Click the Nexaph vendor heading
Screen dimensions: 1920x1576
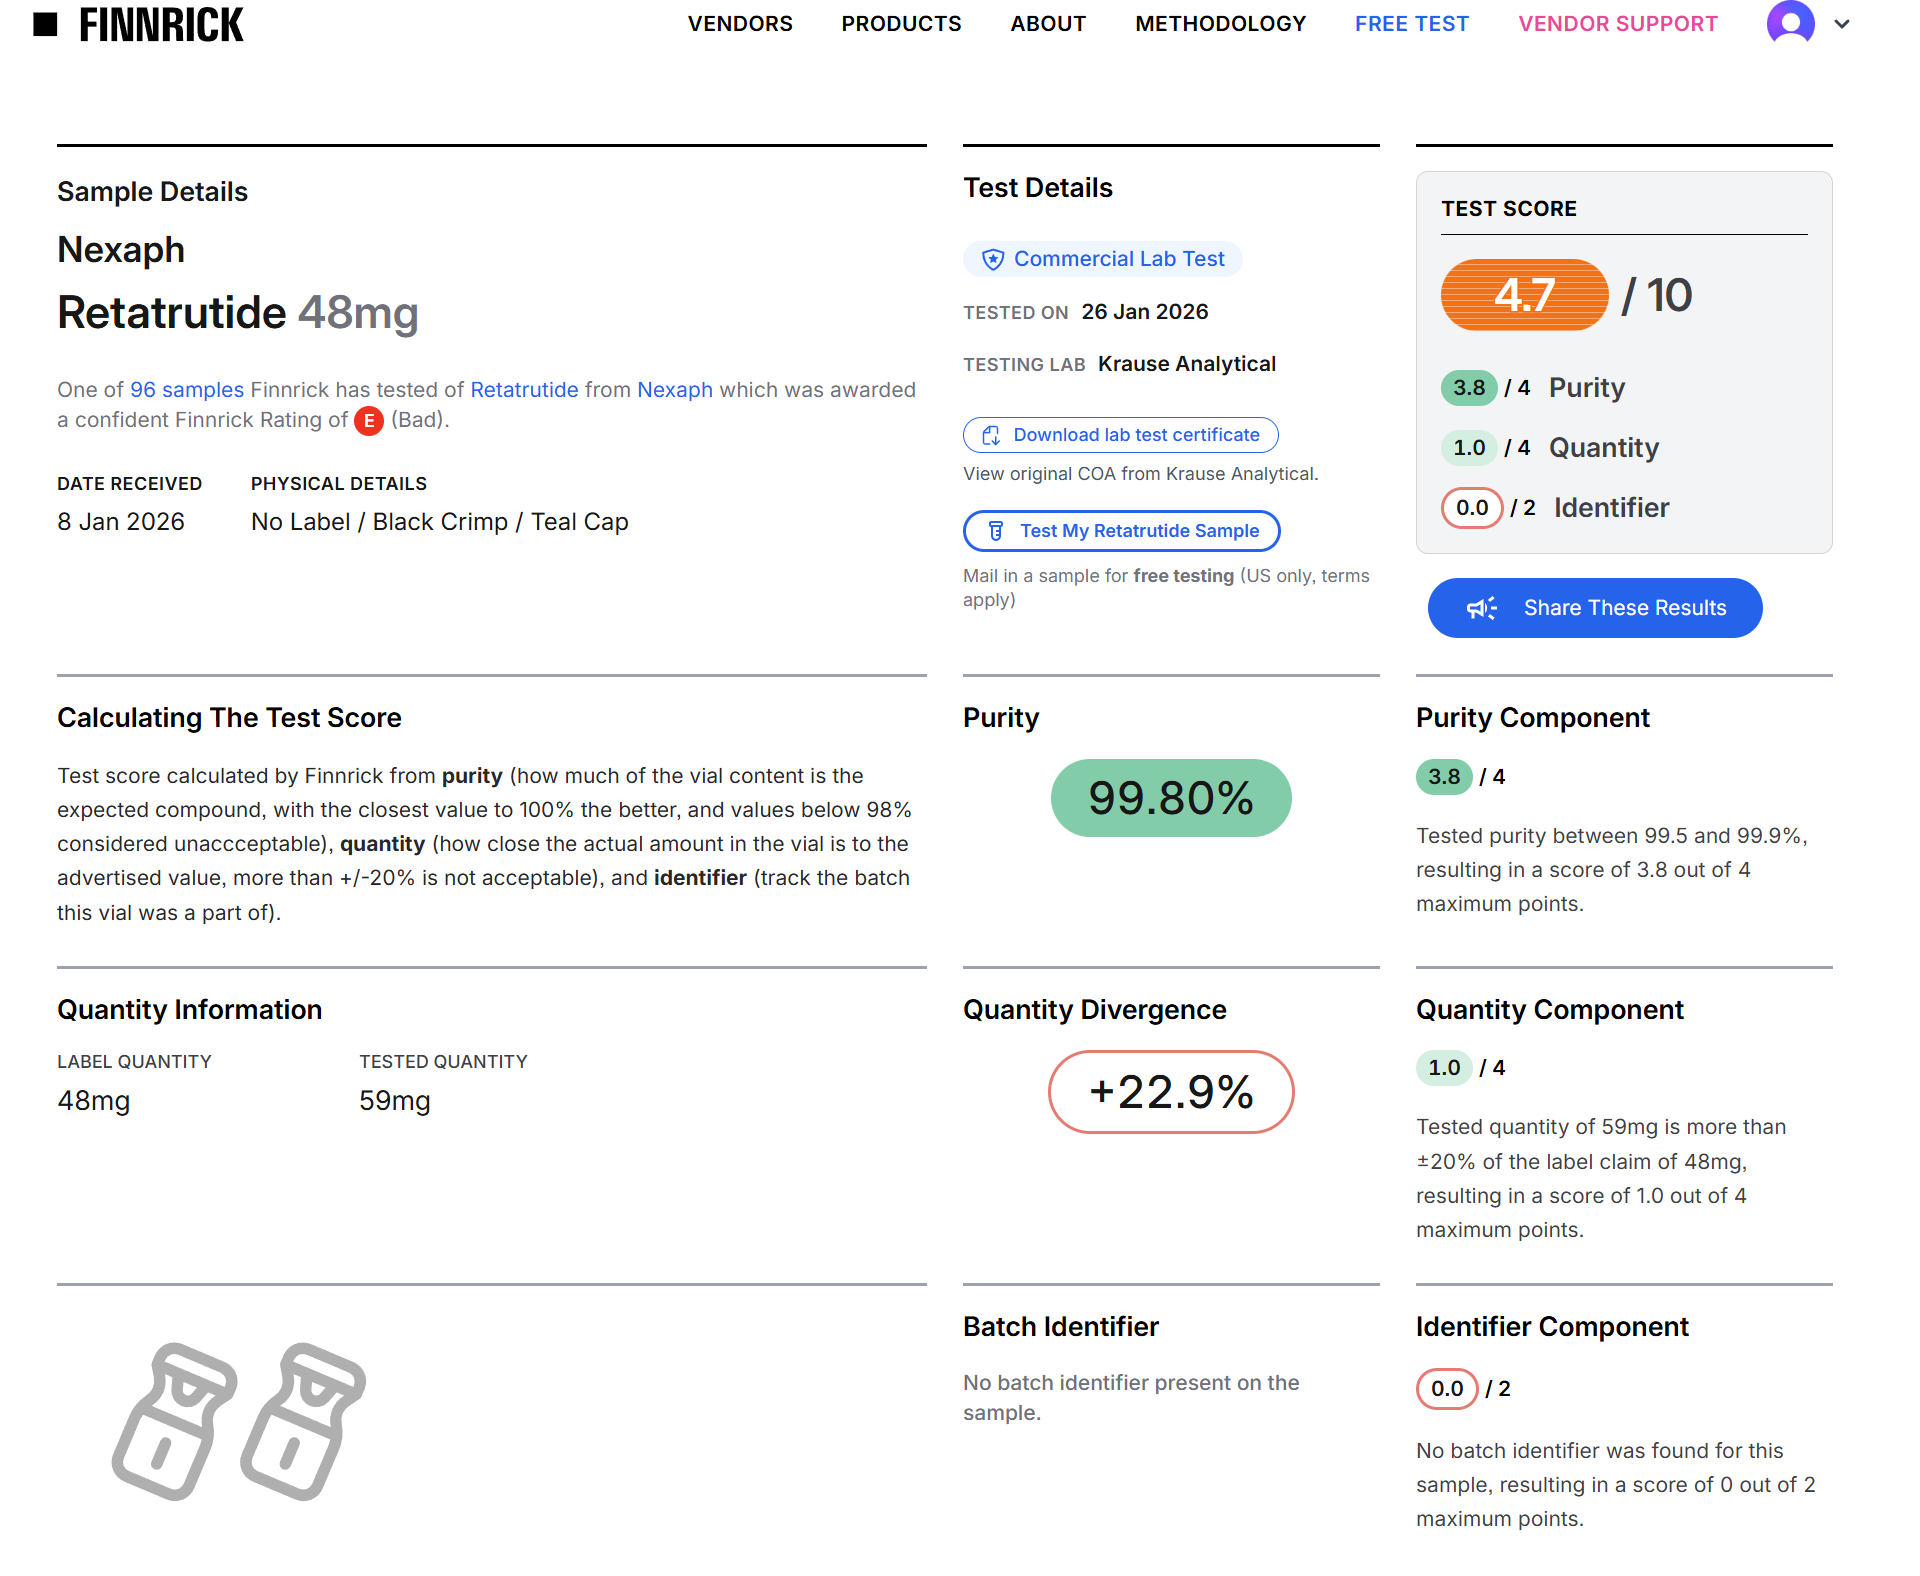click(x=121, y=250)
